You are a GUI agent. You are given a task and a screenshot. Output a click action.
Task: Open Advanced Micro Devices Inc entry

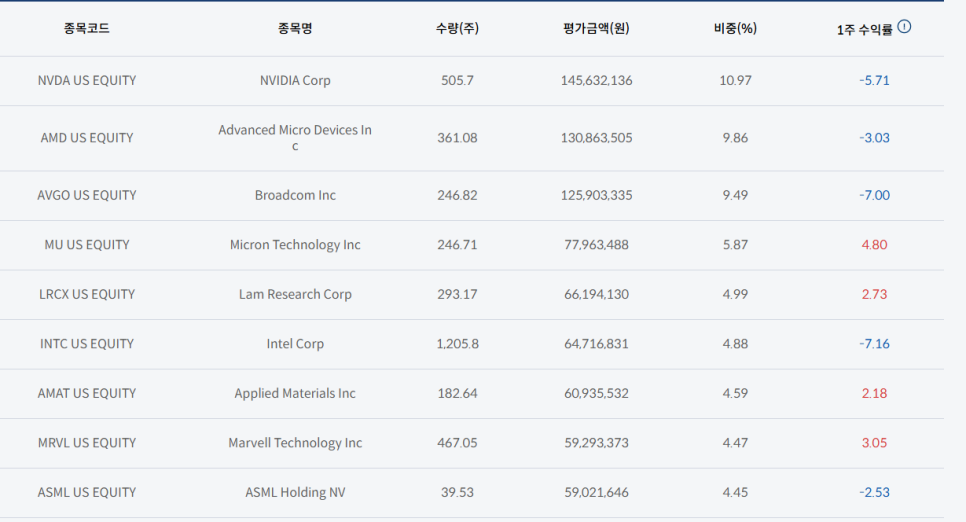point(295,138)
